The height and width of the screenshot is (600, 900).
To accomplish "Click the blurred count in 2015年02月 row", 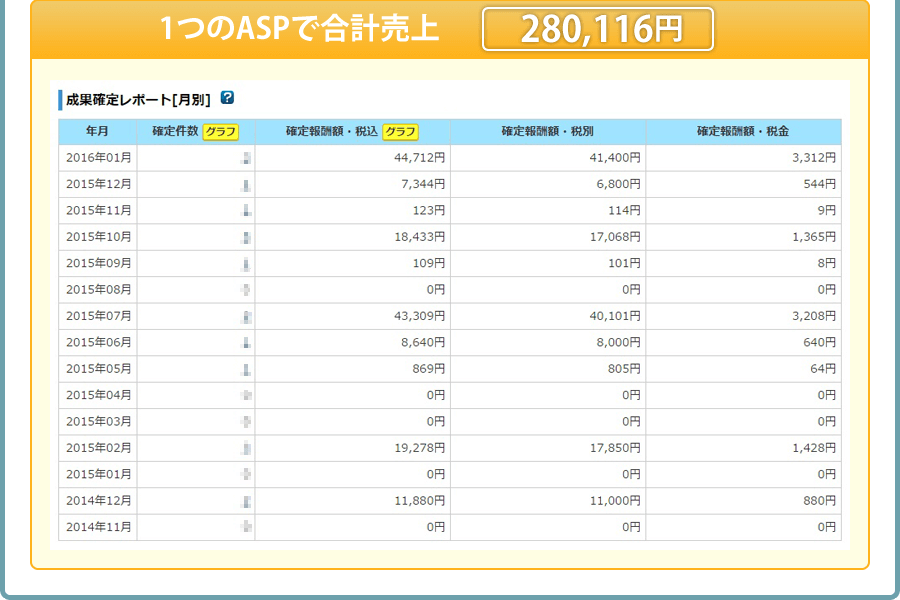I will (x=246, y=448).
